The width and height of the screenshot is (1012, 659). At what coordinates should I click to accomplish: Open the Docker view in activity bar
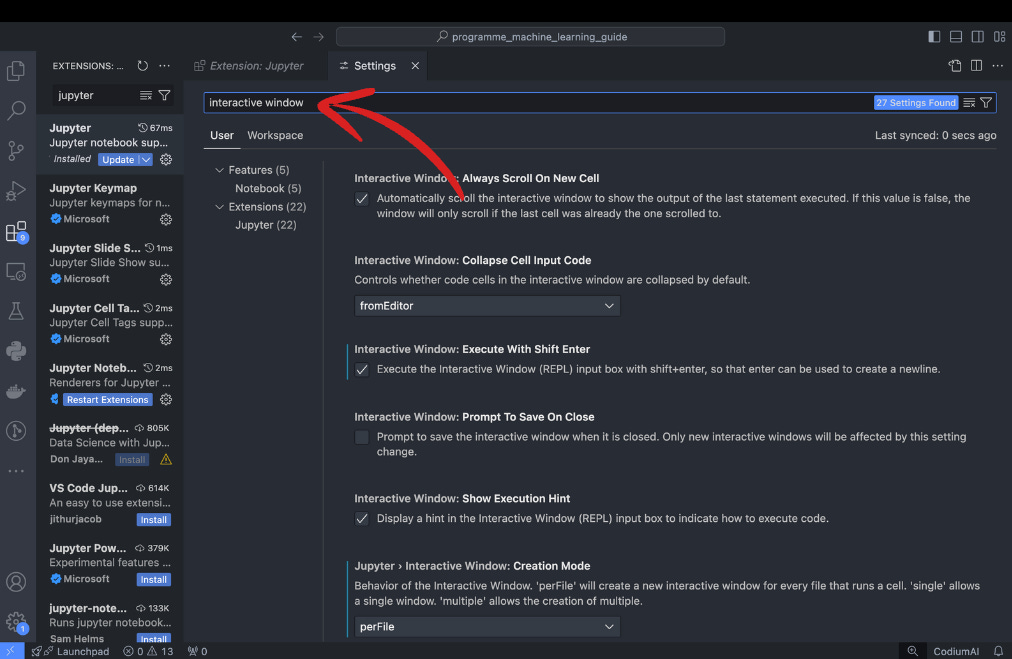[x=16, y=391]
